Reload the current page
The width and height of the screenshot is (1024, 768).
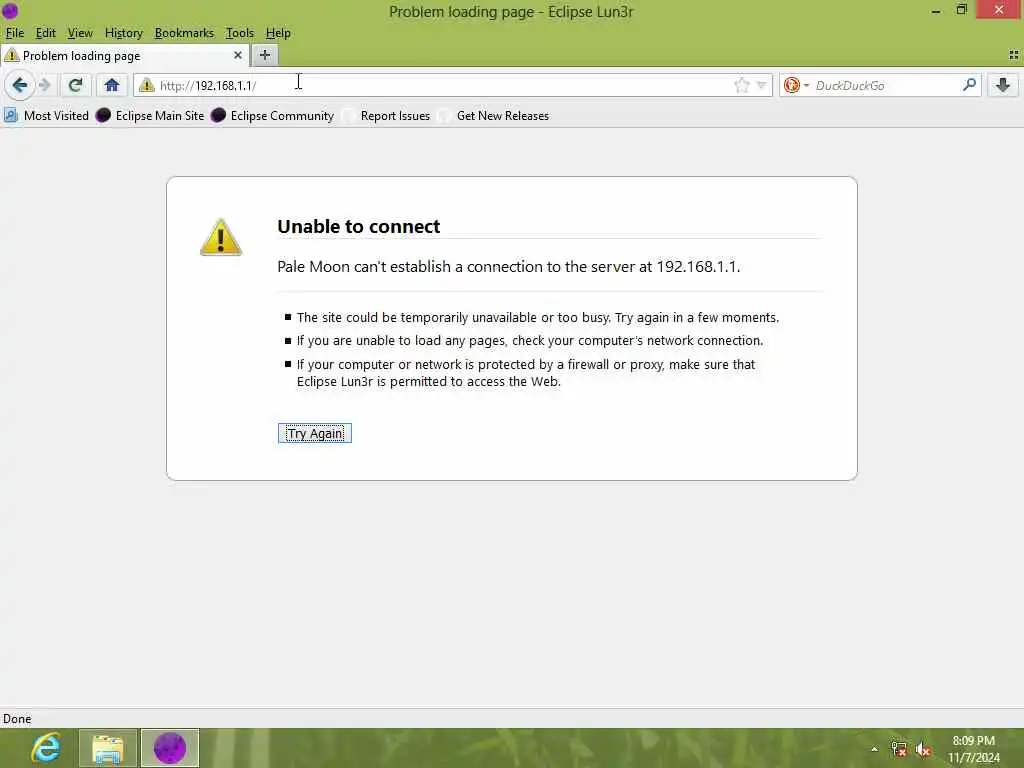(75, 85)
